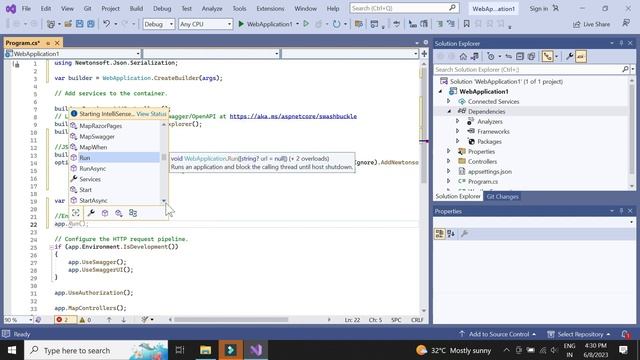Click the Hot Reload/restart circular arrow icon

click(336, 24)
